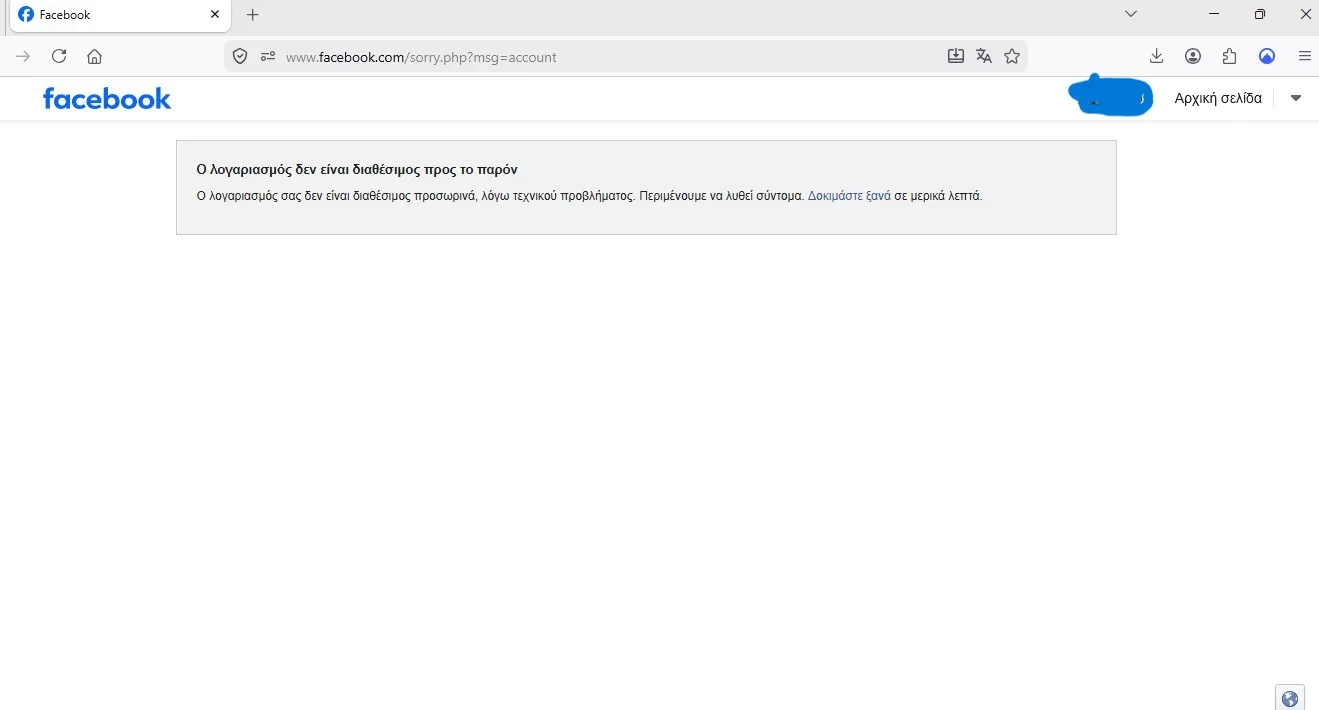The width and height of the screenshot is (1319, 710).
Task: Click the Δοκιμάστε ξανά link
Action: (849, 196)
